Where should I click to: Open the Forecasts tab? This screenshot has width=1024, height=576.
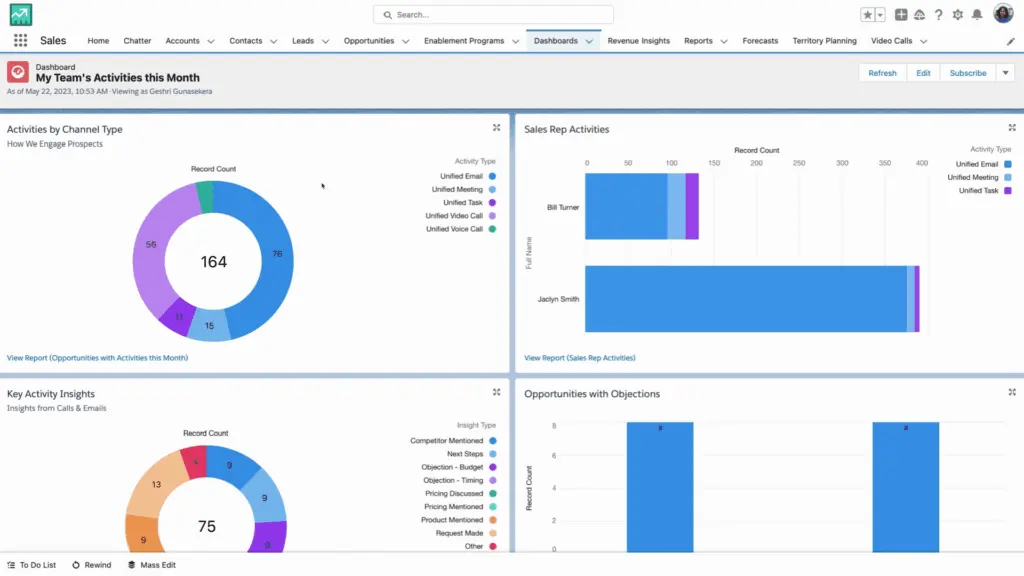pos(760,40)
